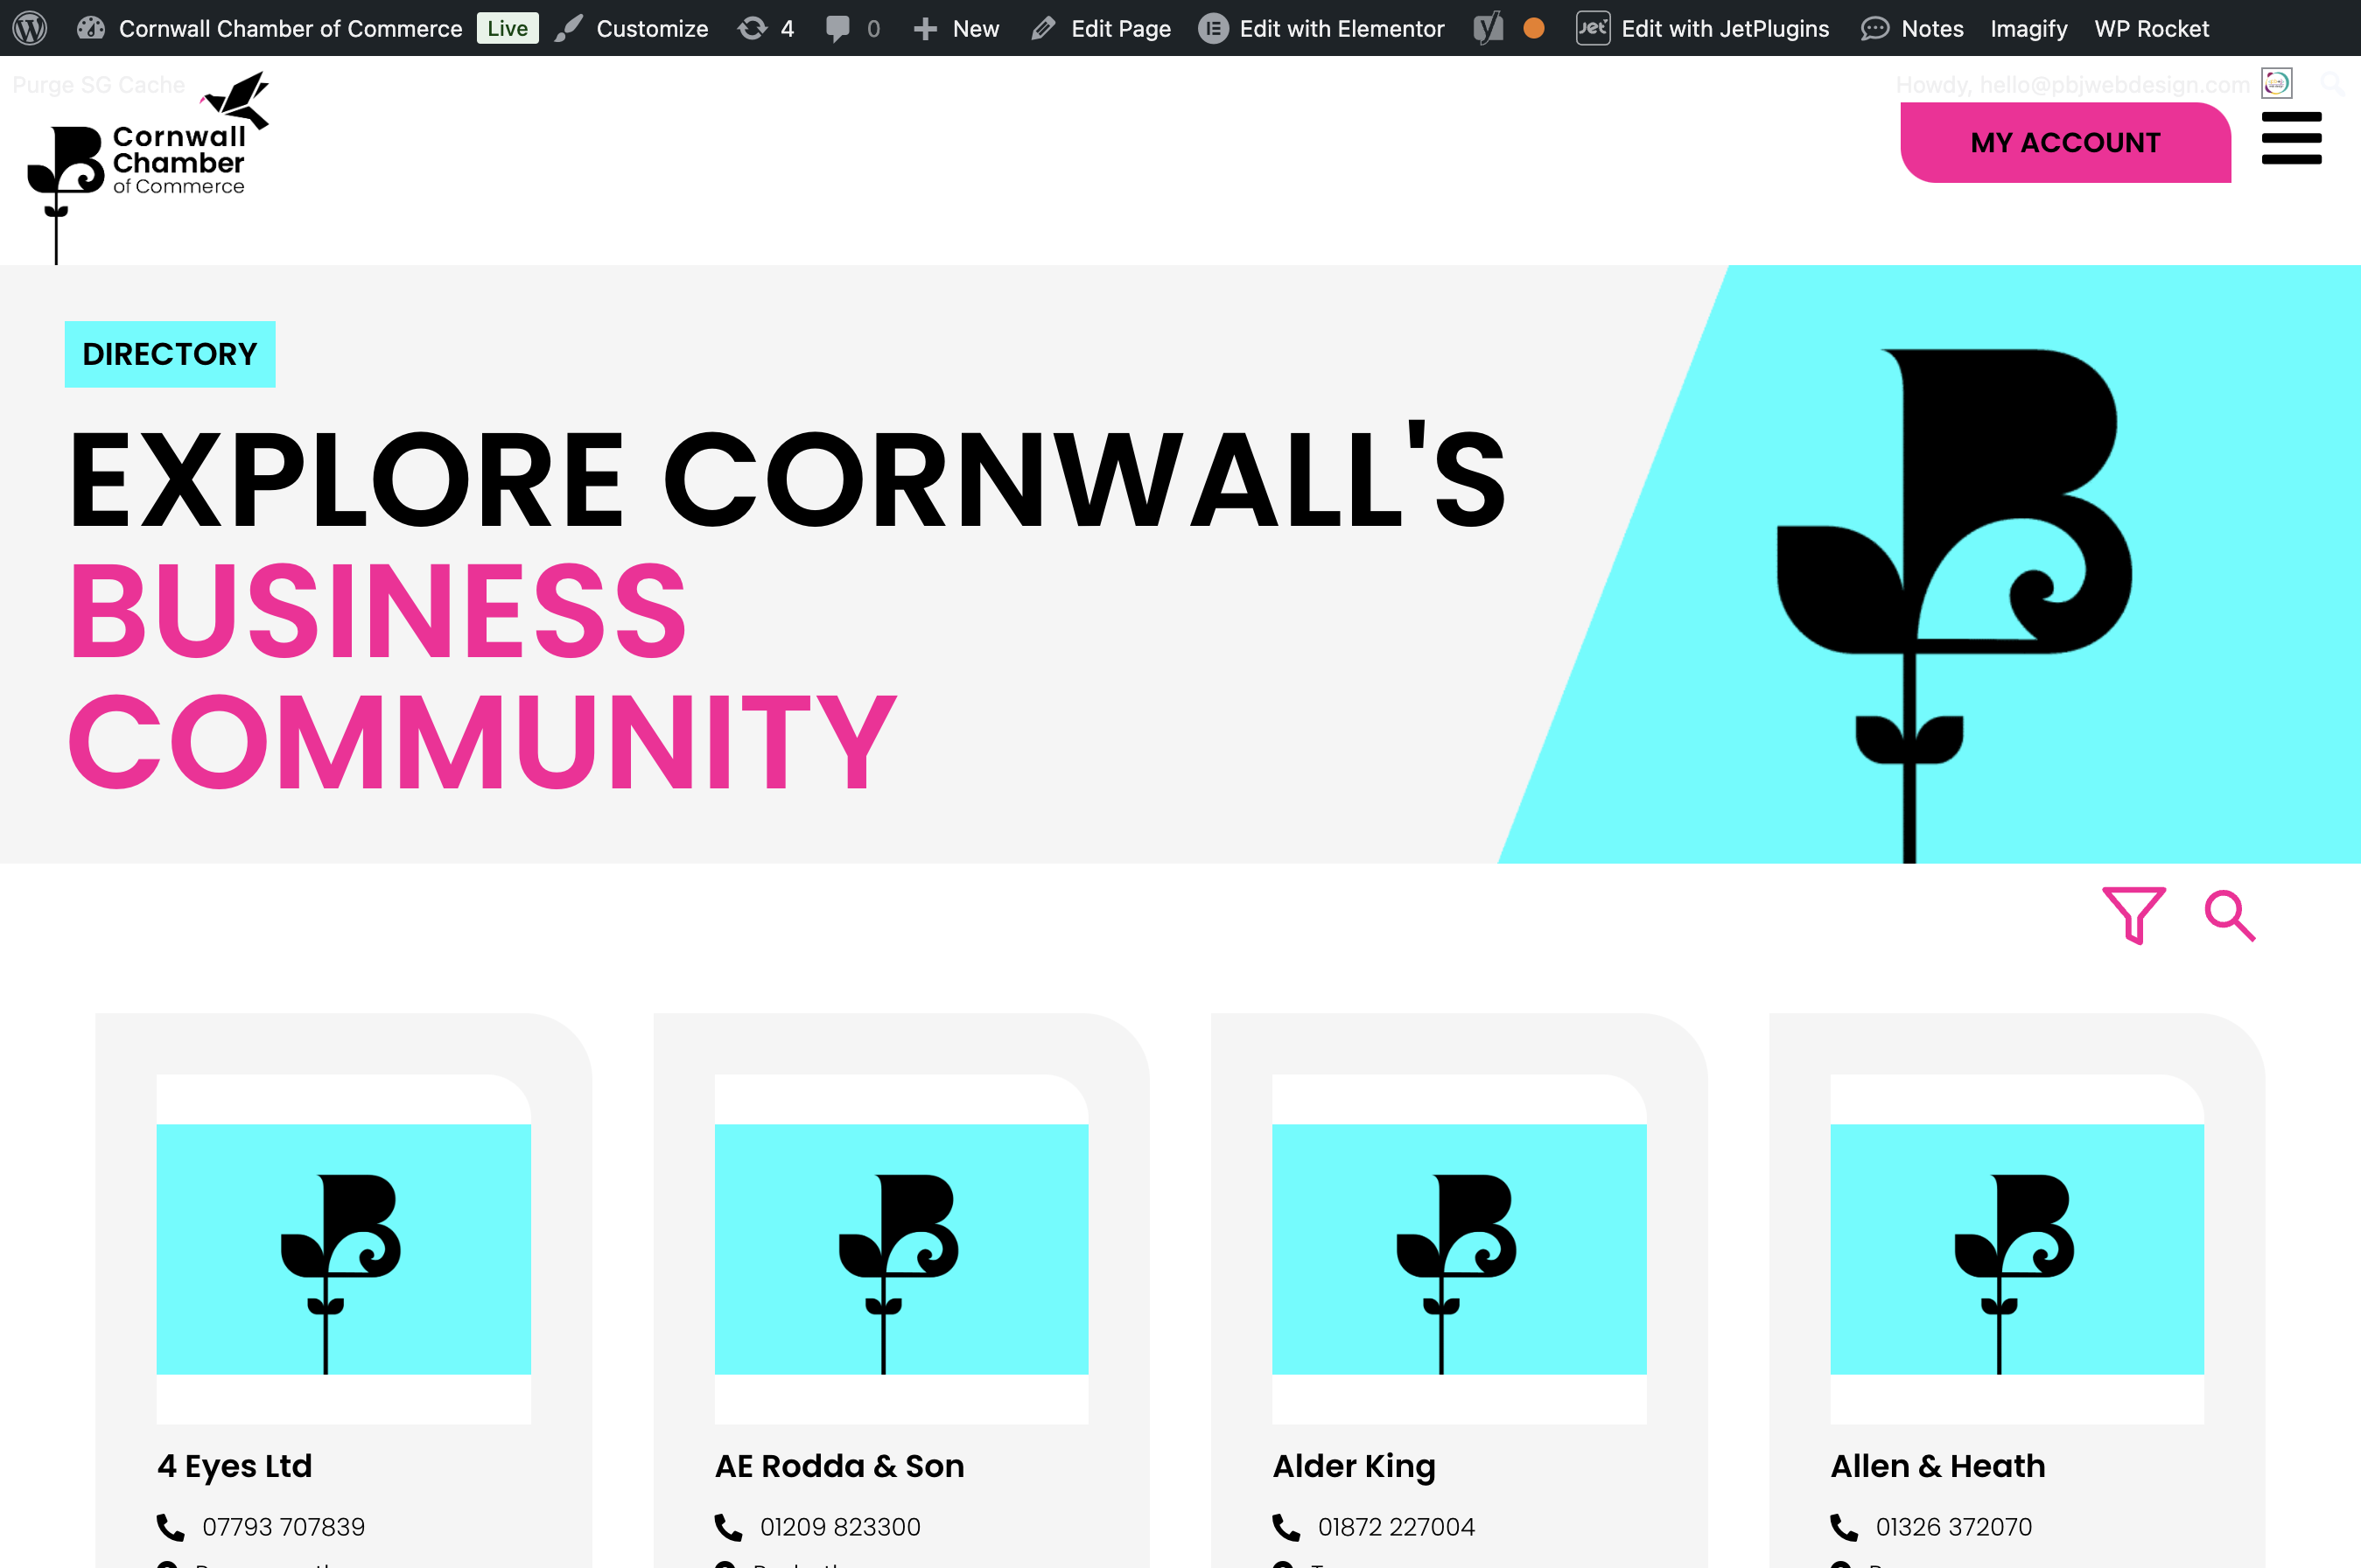The image size is (2361, 1568).
Task: Click the Cornwall Chamber of Commerce logo
Action: click(x=148, y=166)
